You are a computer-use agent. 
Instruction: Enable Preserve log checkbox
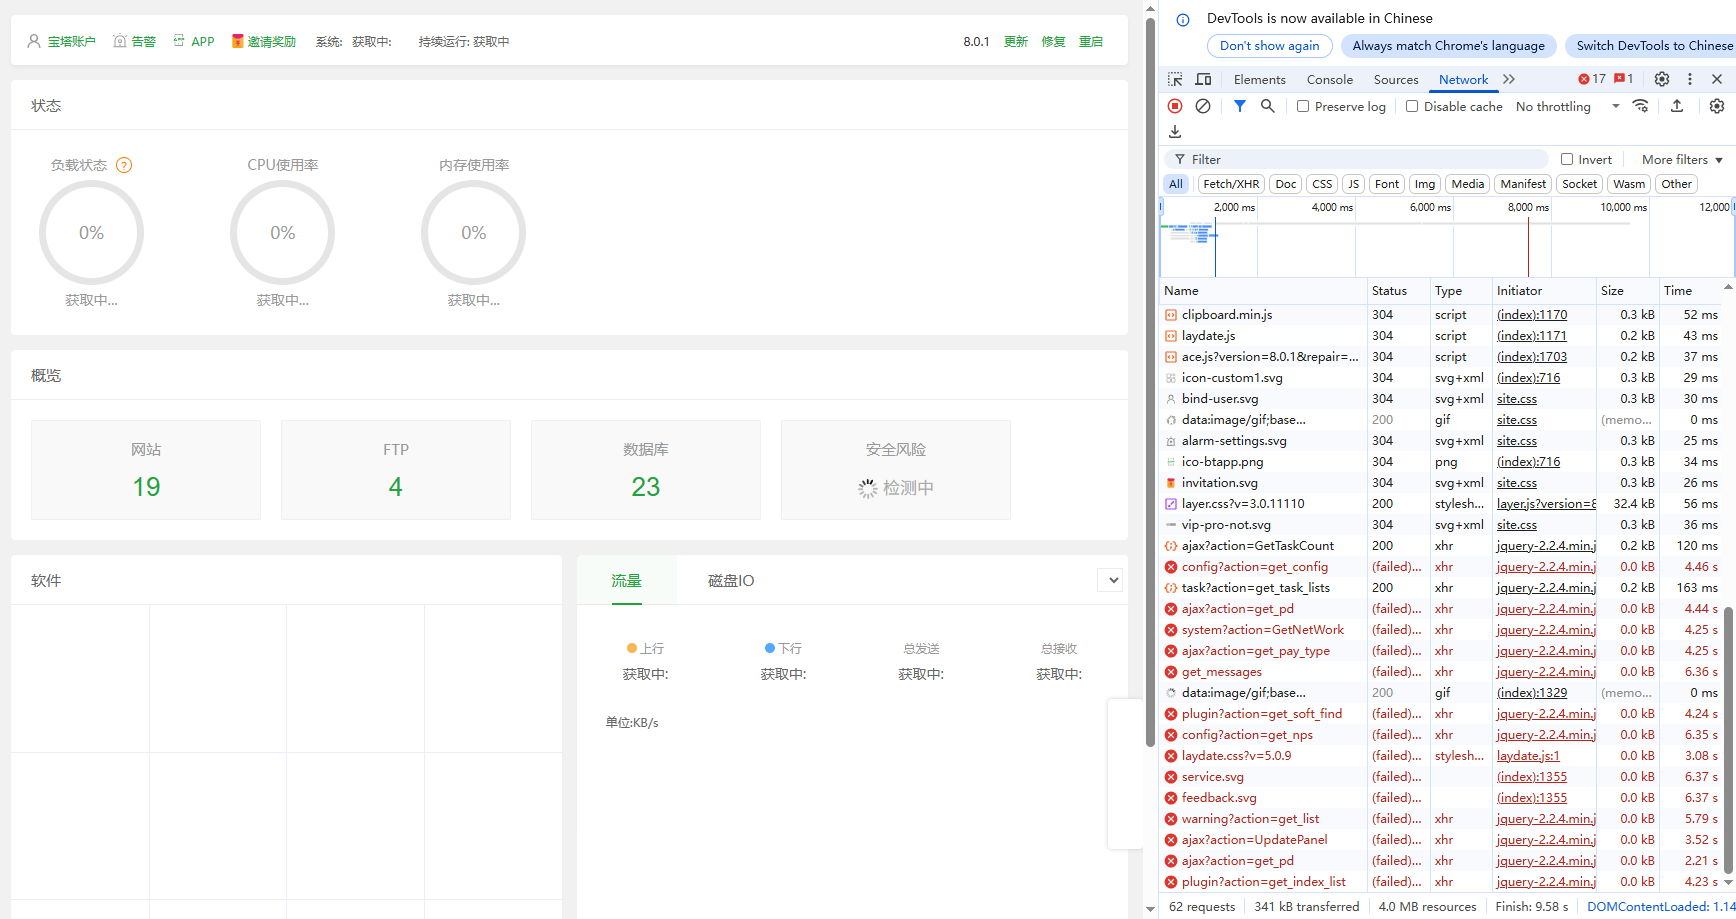pyautogui.click(x=1303, y=106)
